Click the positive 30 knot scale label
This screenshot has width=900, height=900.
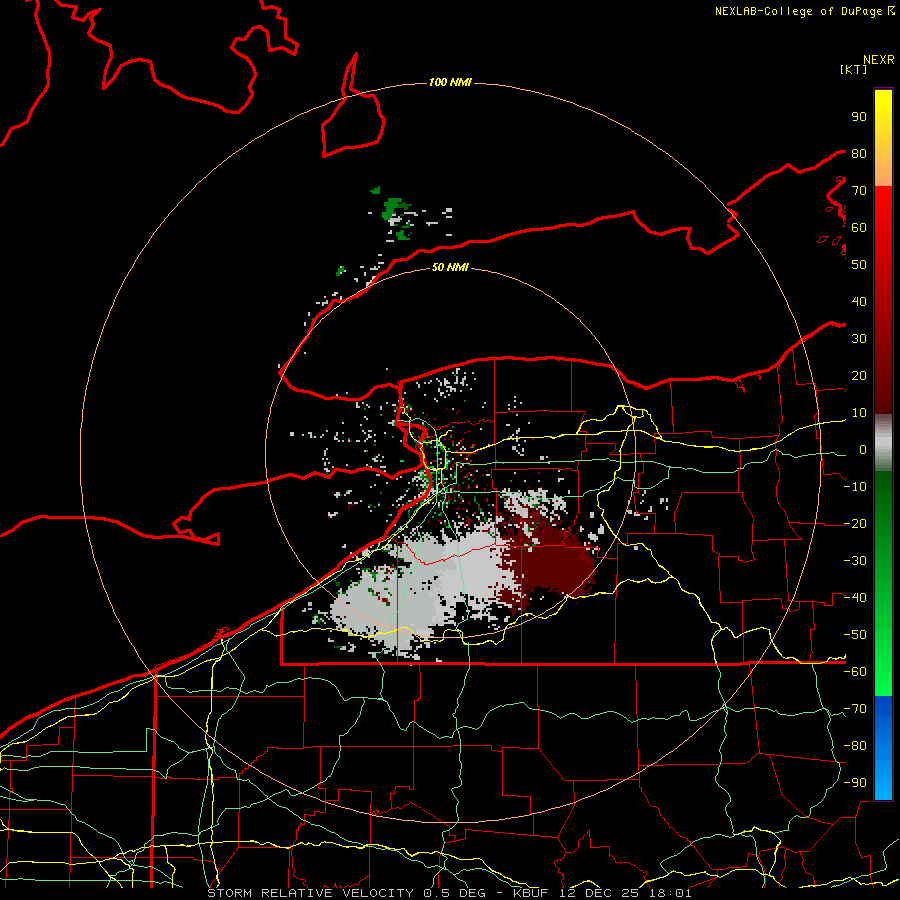pos(859,339)
